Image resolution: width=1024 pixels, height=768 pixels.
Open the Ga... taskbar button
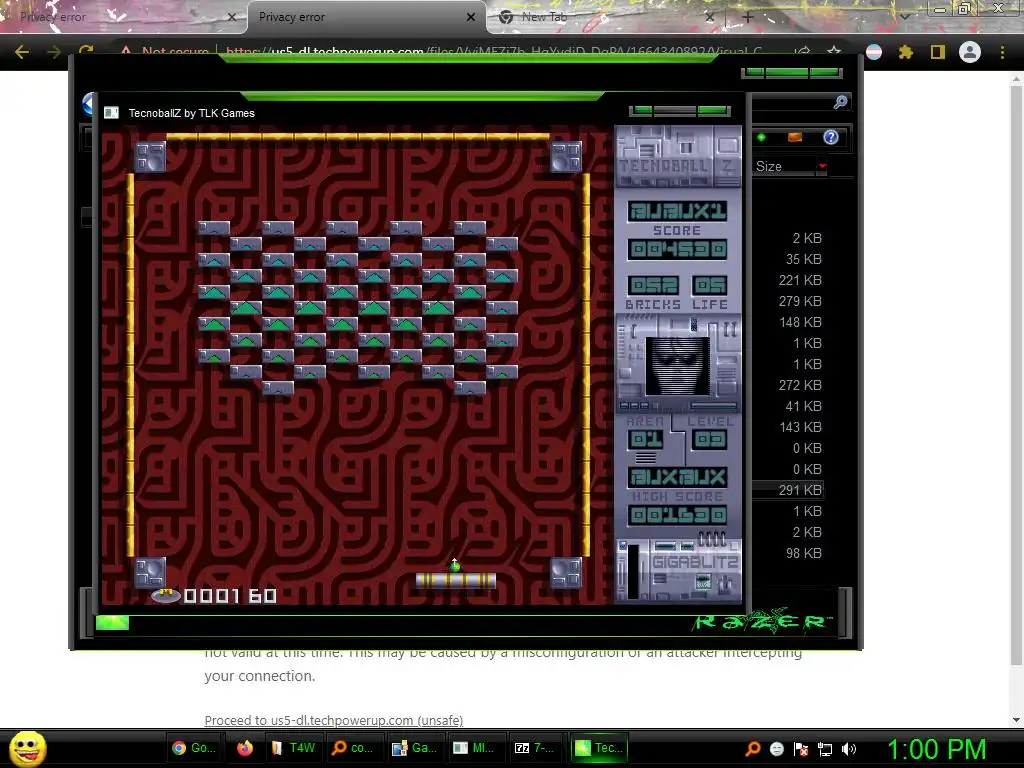(x=414, y=748)
